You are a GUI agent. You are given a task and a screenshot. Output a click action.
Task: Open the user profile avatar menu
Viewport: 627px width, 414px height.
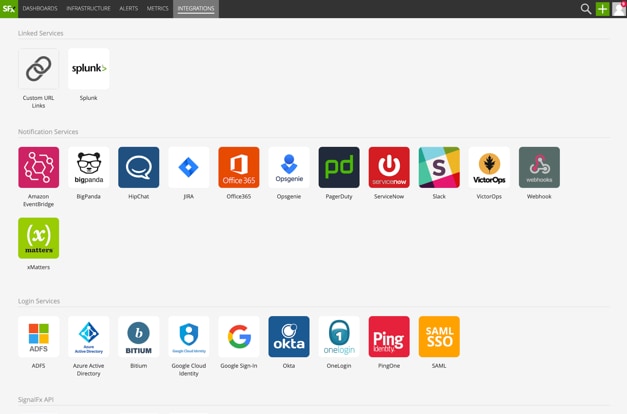[x=619, y=9]
